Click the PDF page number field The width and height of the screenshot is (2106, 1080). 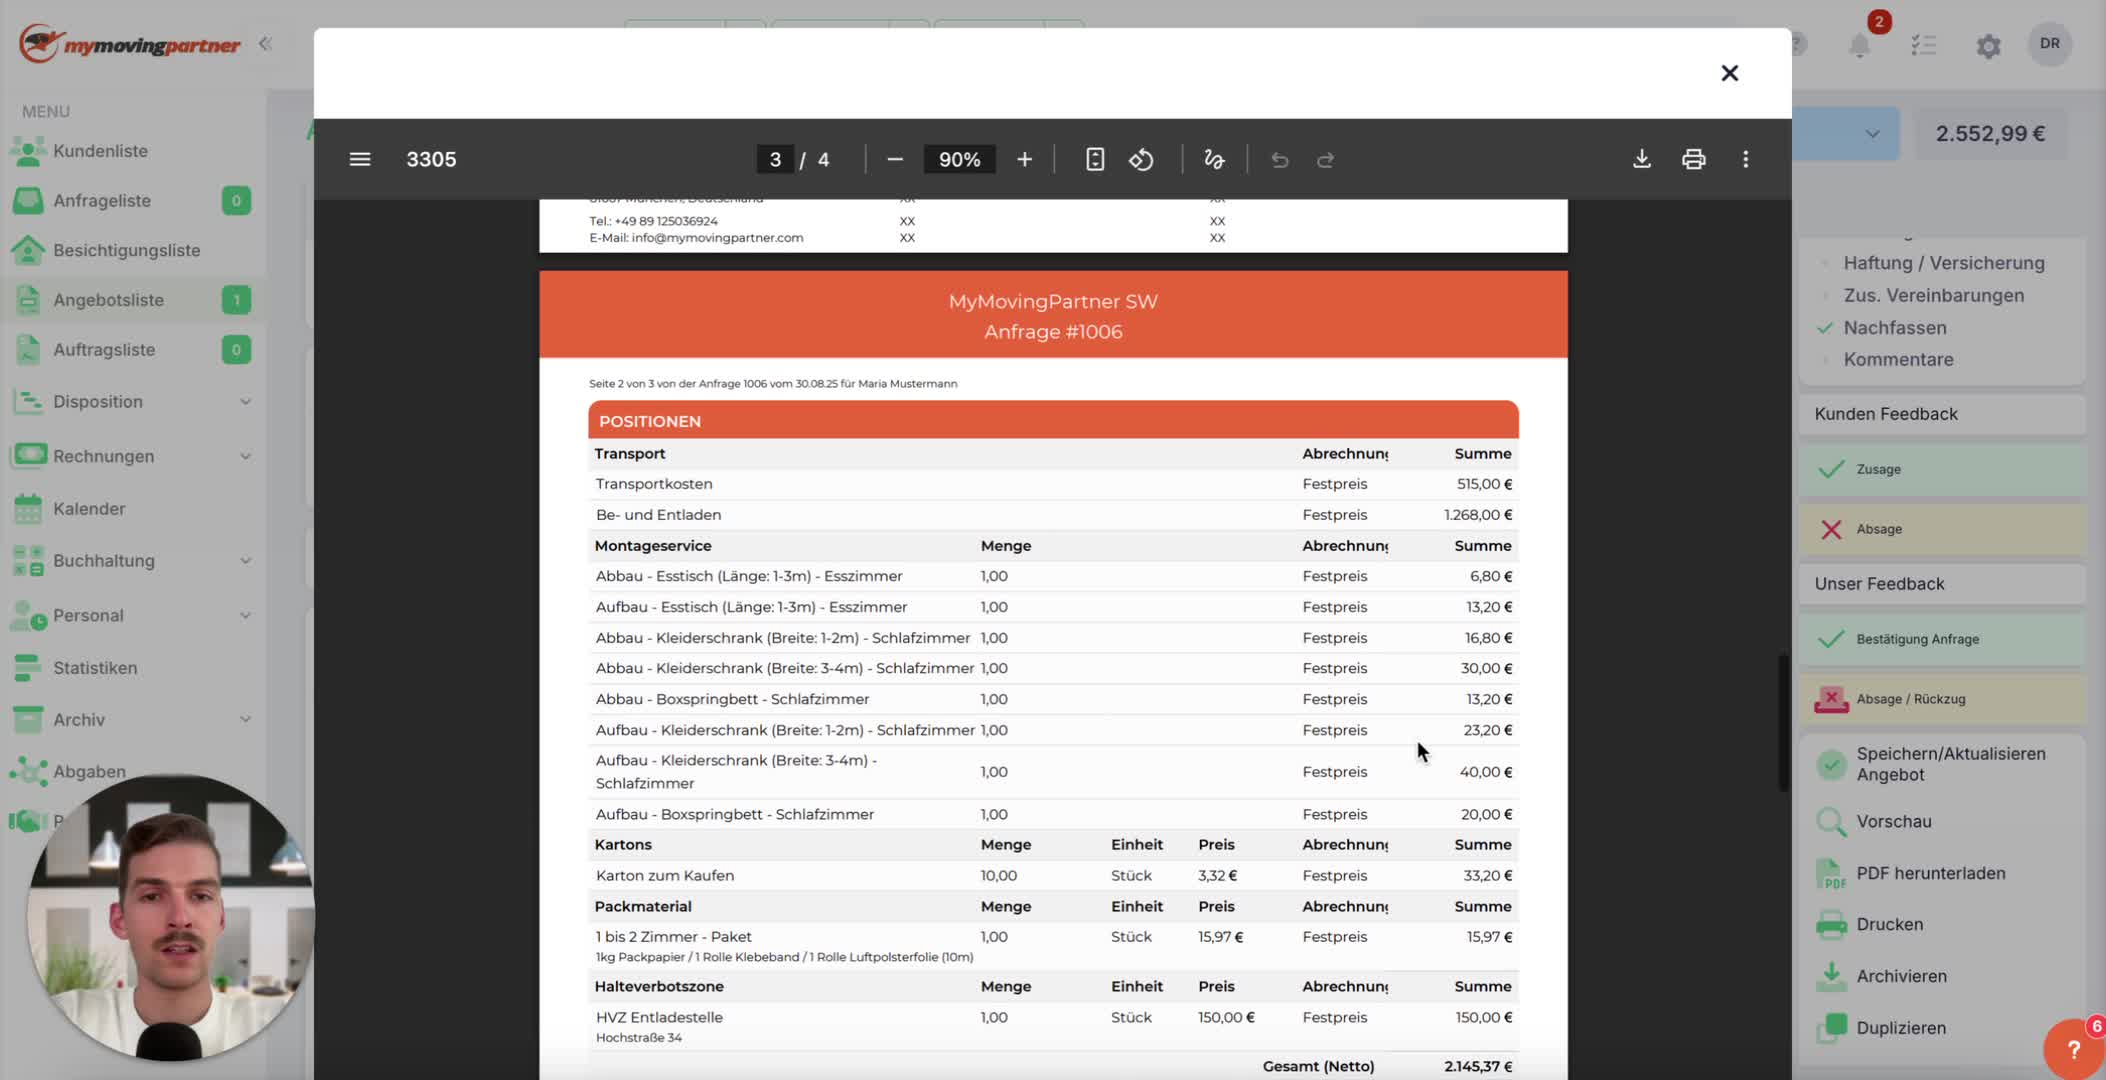pos(775,160)
